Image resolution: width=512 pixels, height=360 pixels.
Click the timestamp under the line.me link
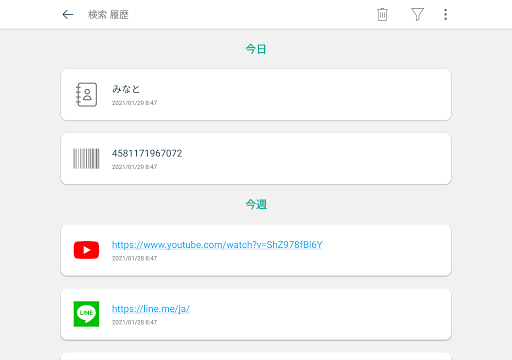(134, 322)
